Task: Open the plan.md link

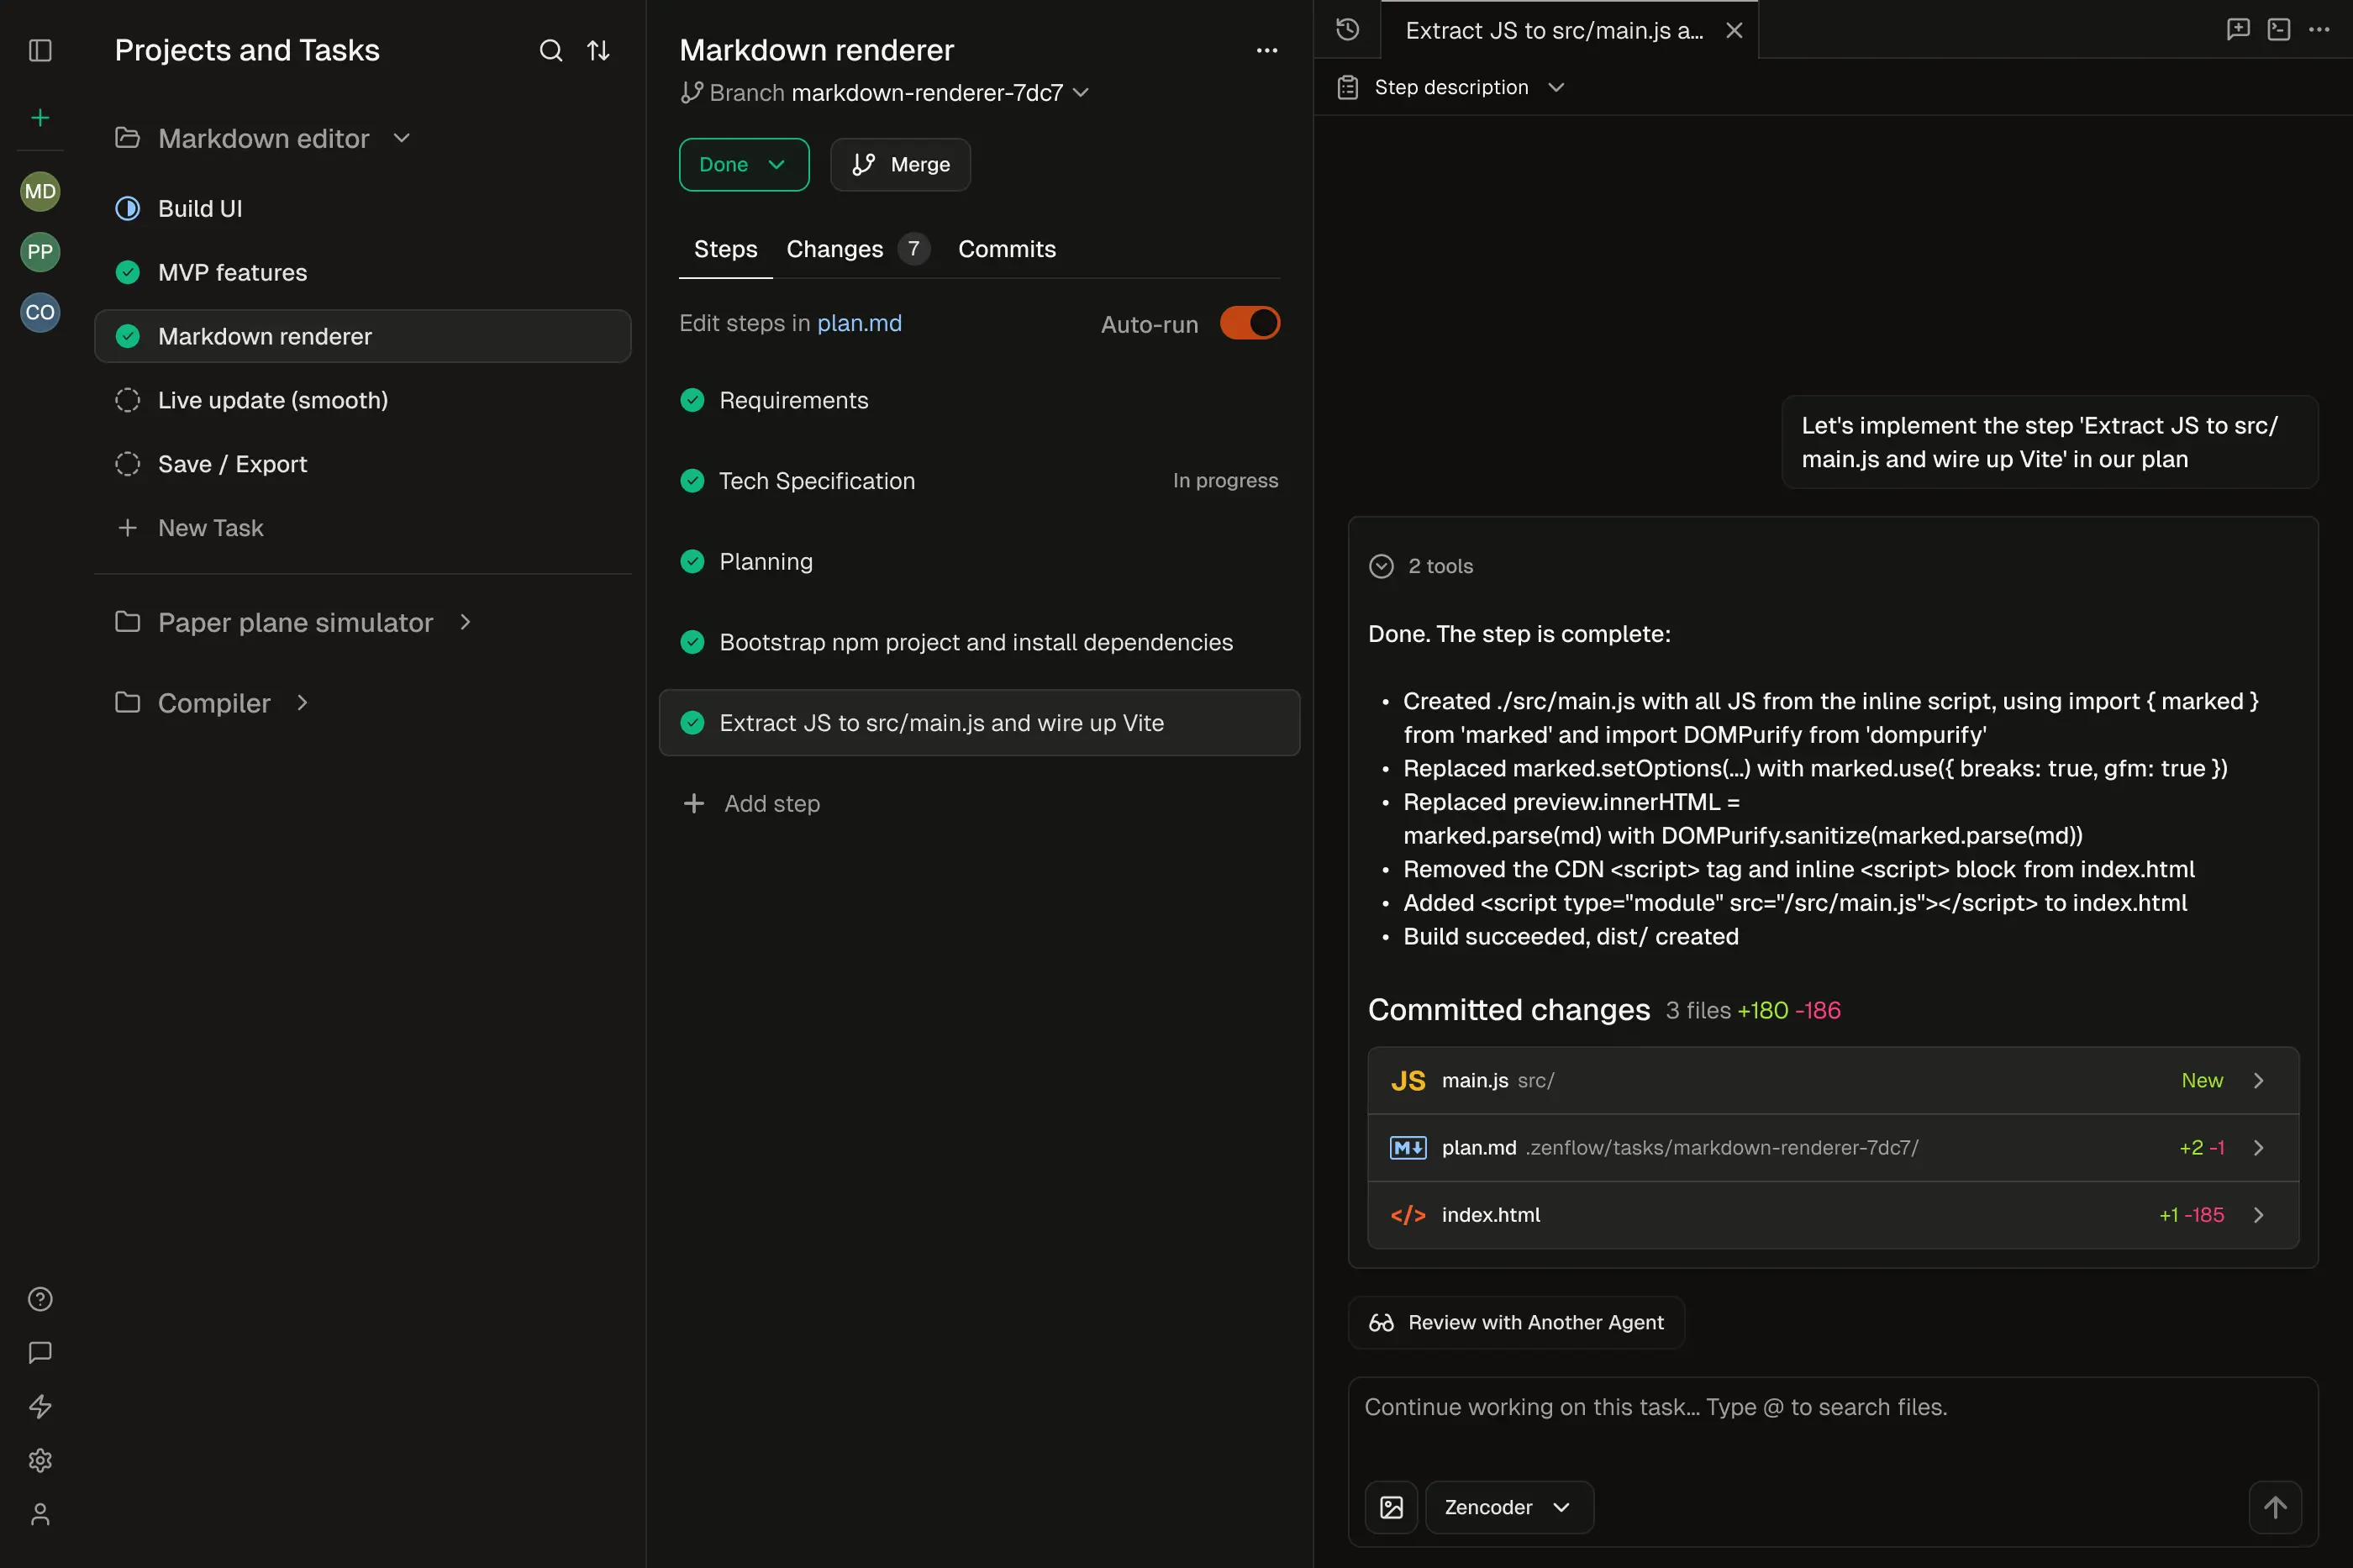Action: (858, 323)
